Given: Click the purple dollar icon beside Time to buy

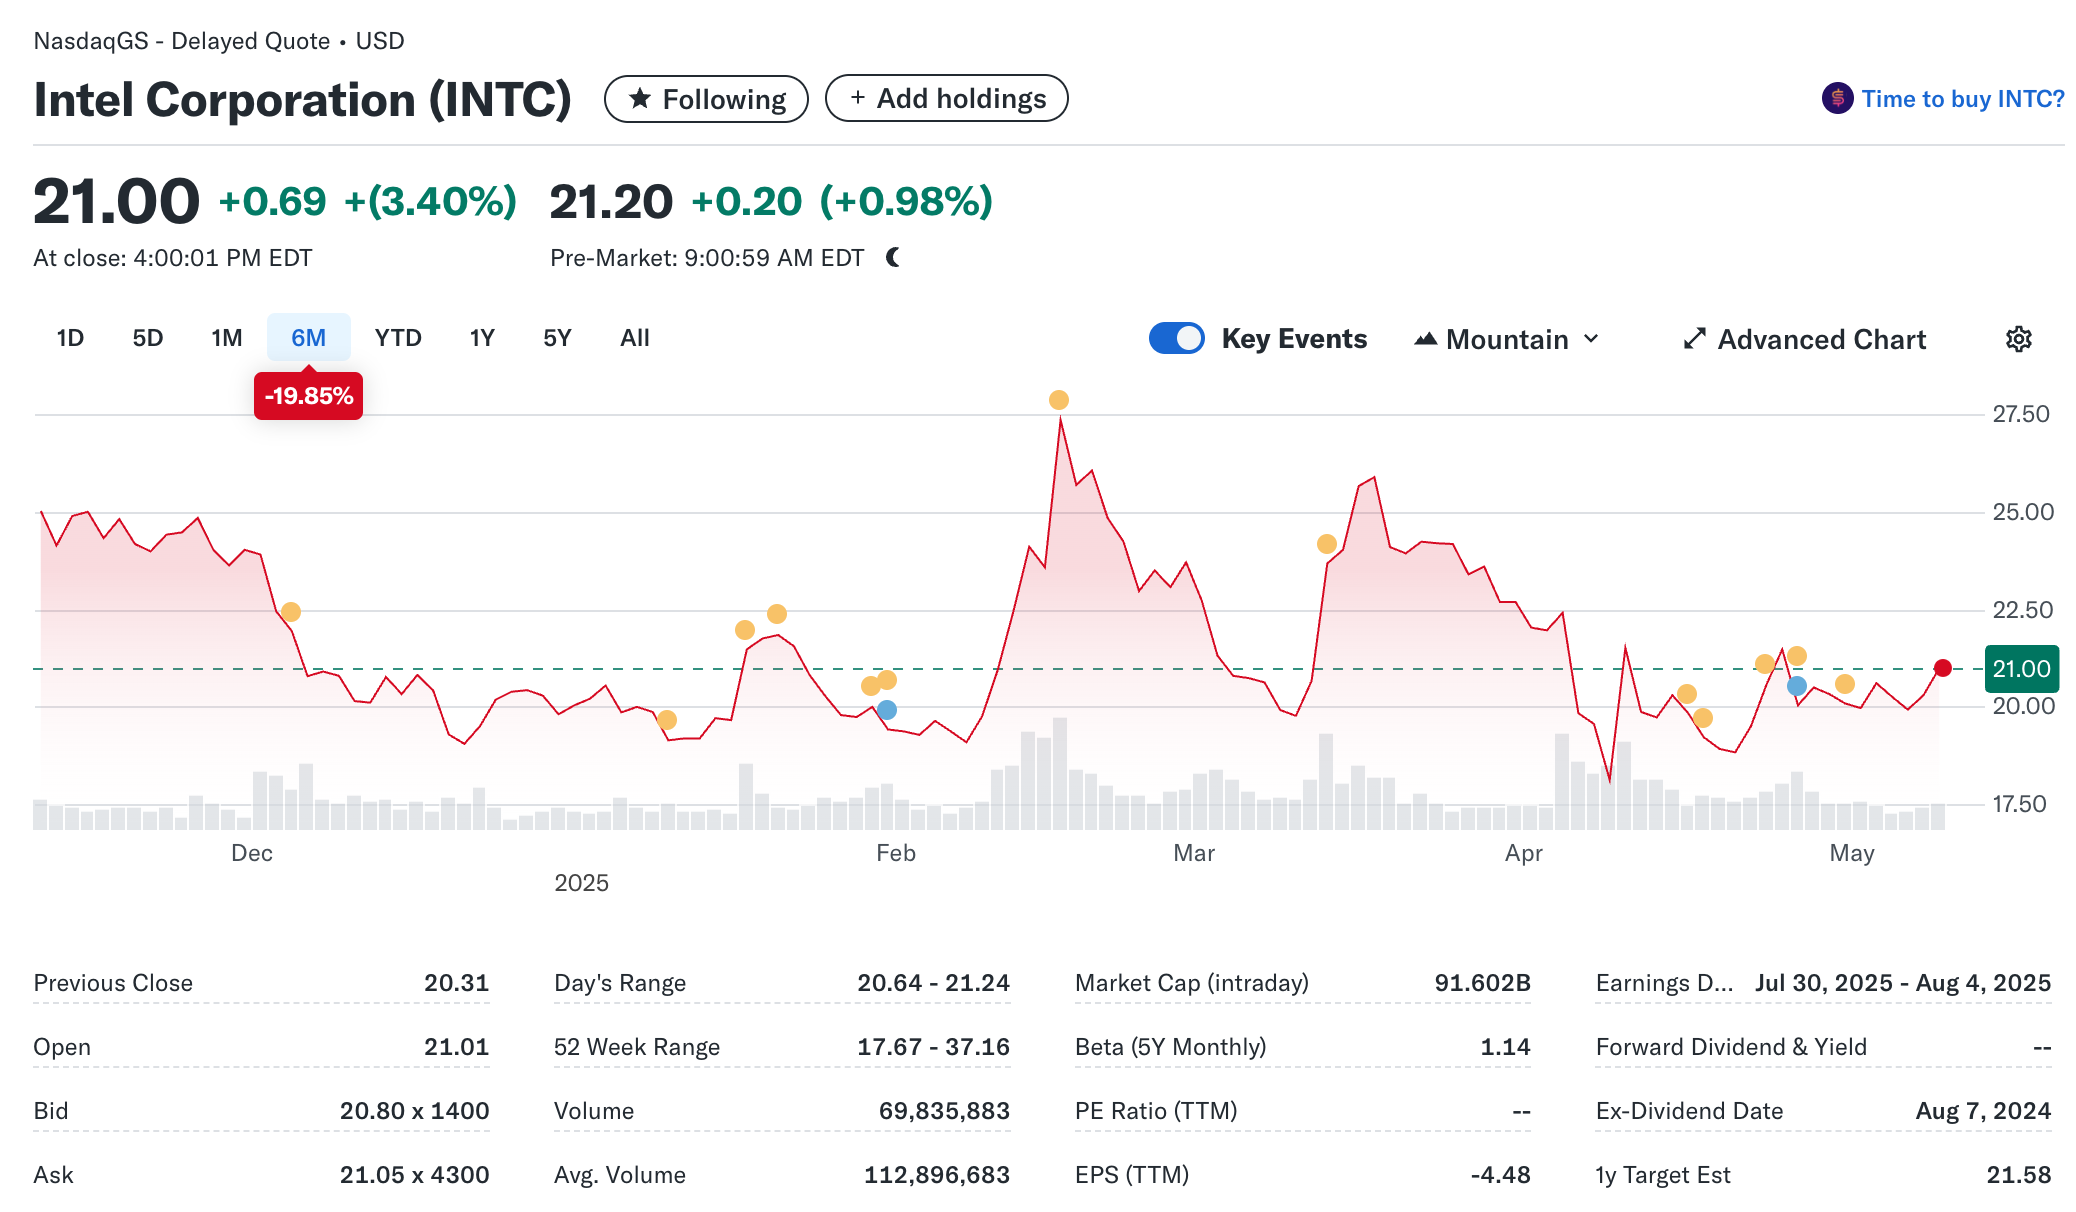Looking at the screenshot, I should coord(1837,98).
